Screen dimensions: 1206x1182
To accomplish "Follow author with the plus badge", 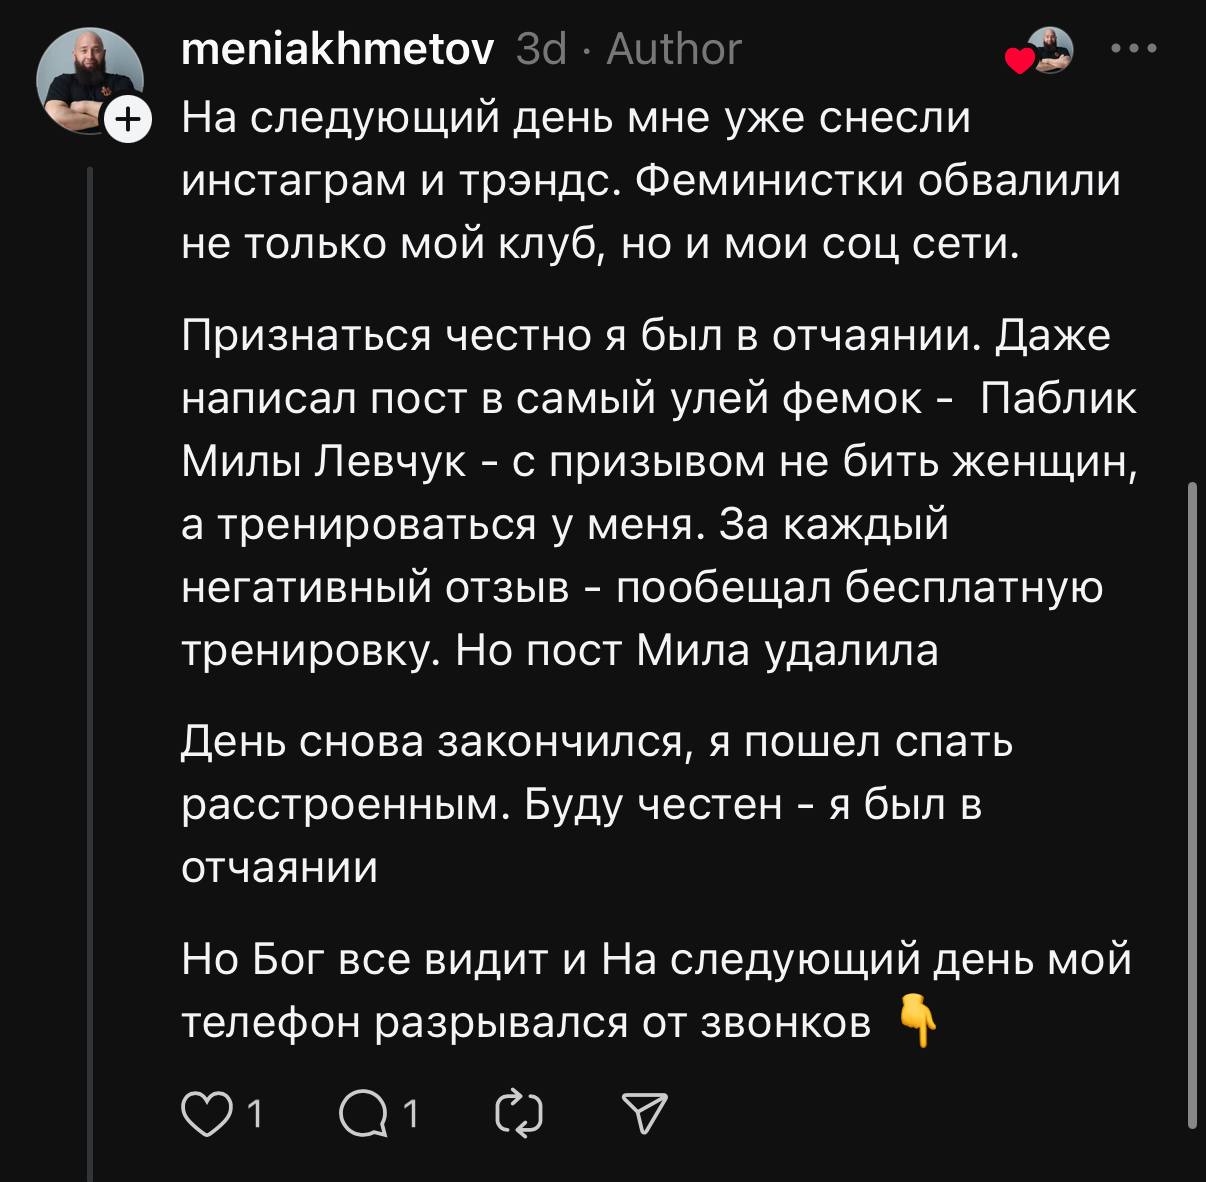I will 127,120.
